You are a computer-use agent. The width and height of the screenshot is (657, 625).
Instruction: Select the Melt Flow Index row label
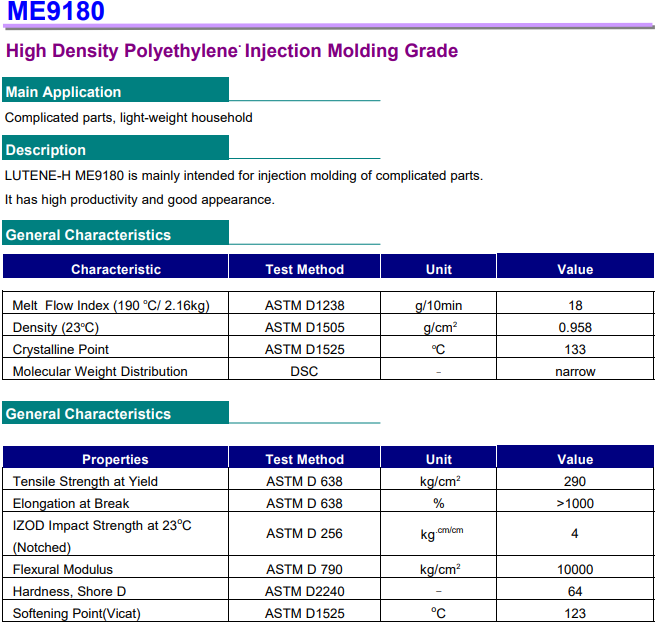click(111, 305)
